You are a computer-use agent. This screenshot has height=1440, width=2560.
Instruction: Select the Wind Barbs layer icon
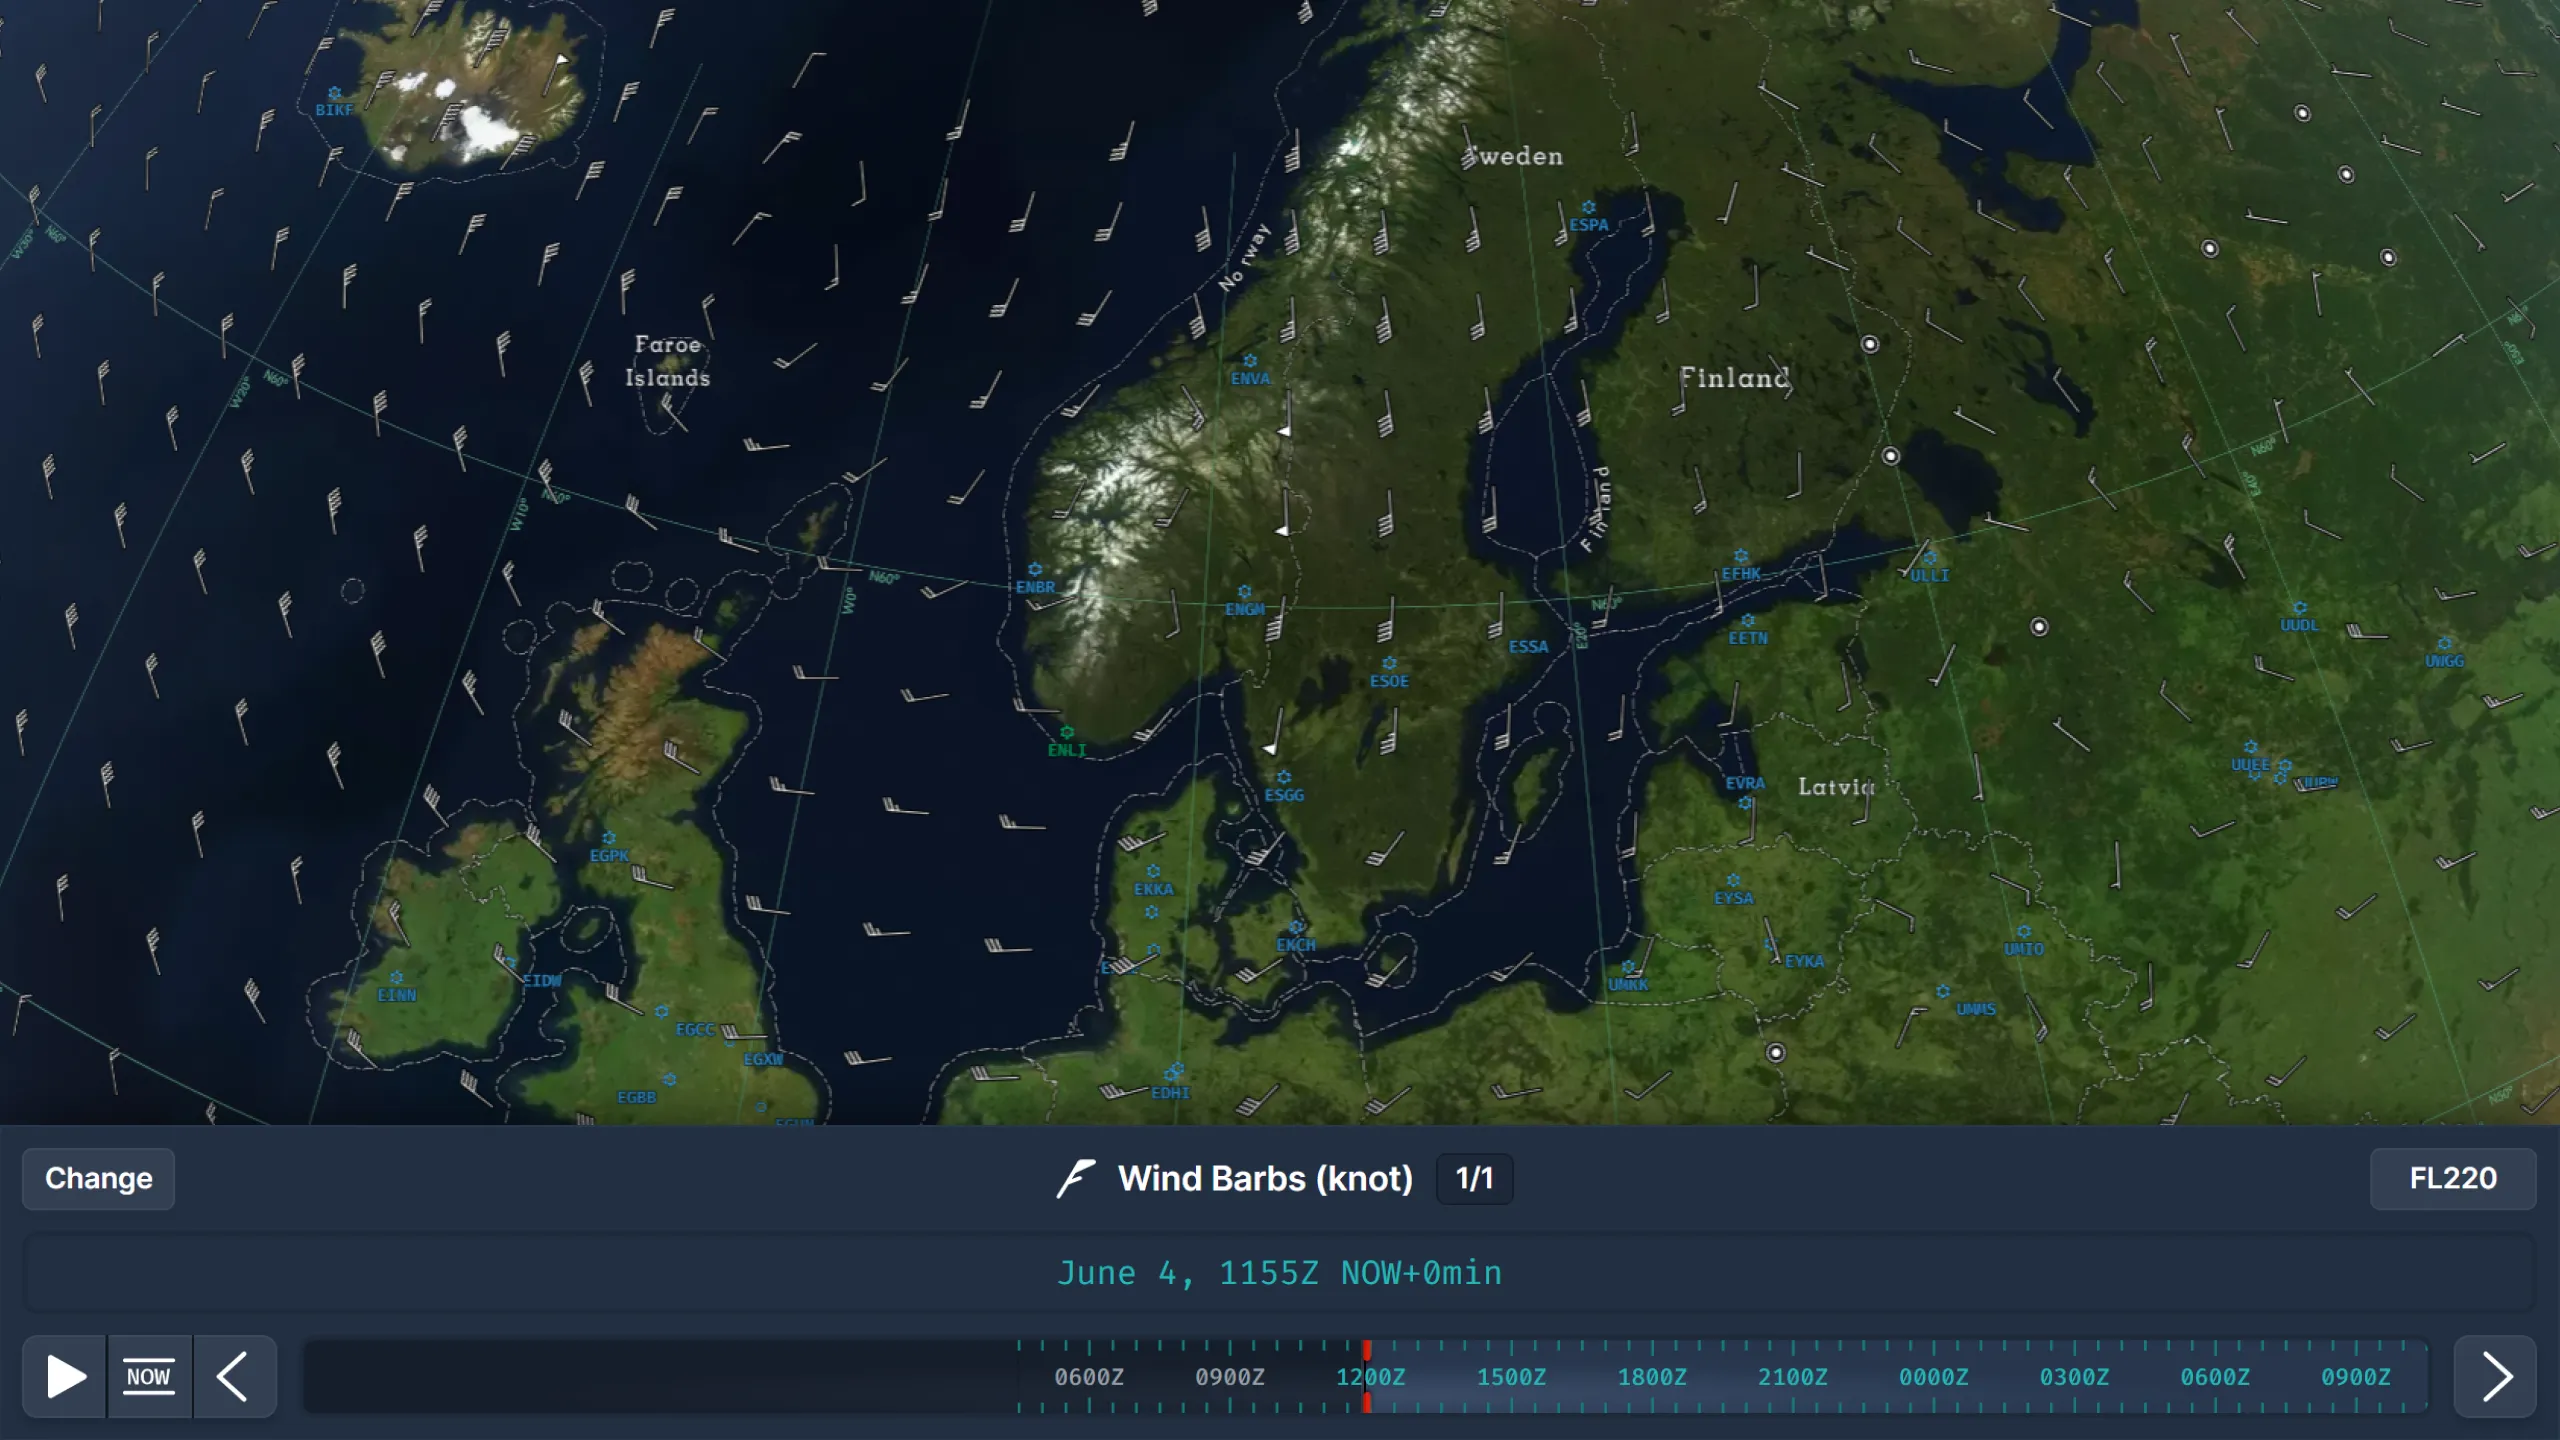point(1077,1178)
